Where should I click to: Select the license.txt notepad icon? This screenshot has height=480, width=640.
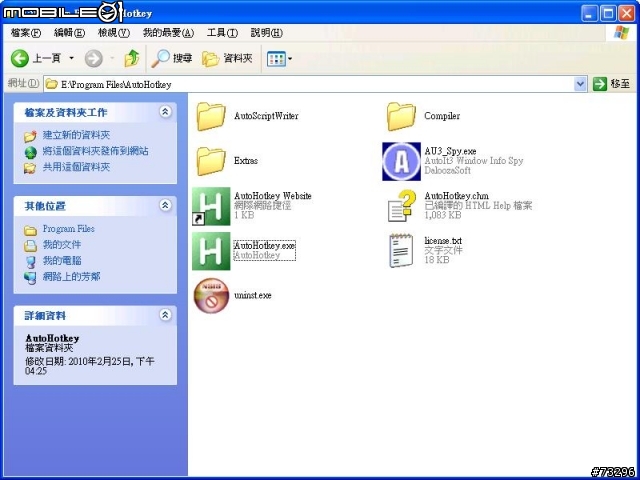pos(401,250)
